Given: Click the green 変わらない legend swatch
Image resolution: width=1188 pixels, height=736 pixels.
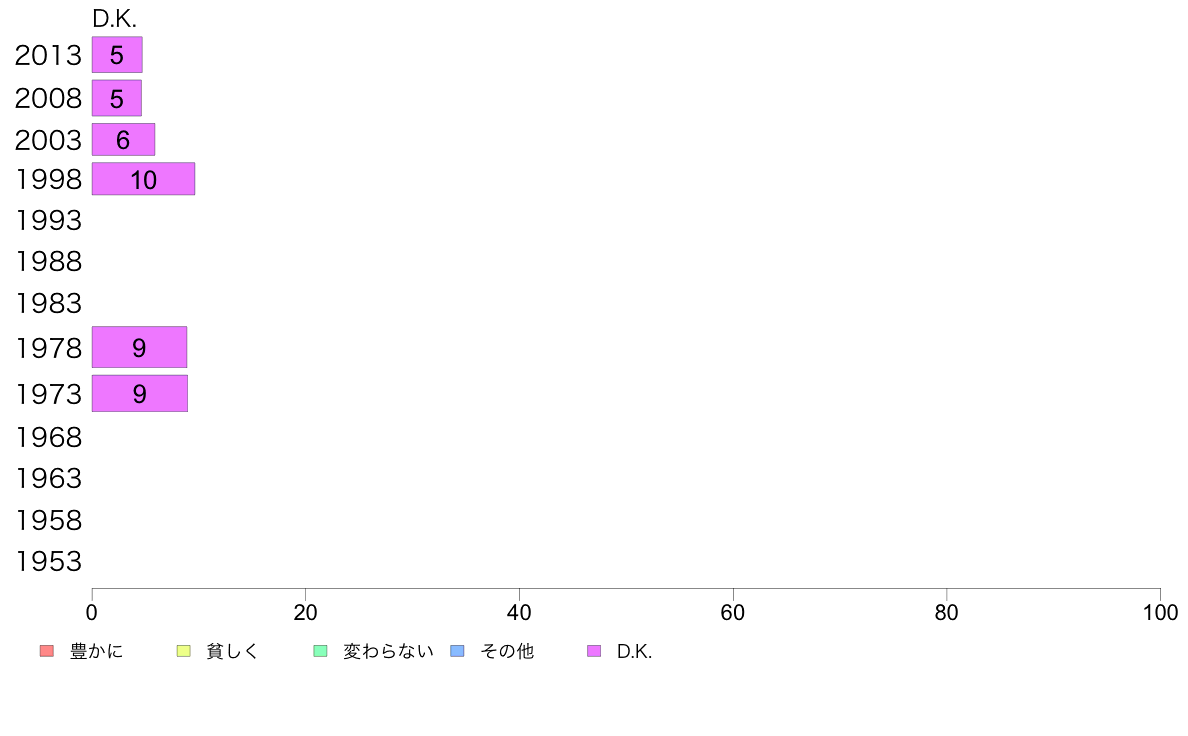Looking at the screenshot, I should tap(320, 651).
